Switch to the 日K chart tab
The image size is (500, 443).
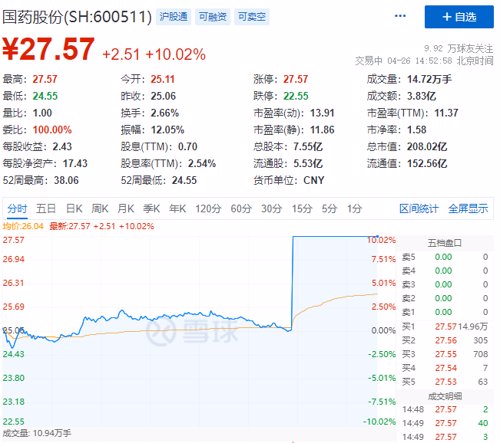pyautogui.click(x=74, y=209)
